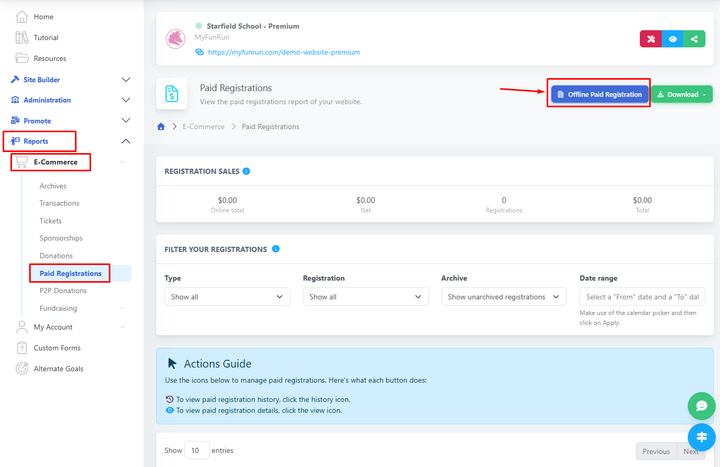Click info icon next to Filter Your Registrations
Screen dimensions: 720x467
point(275,249)
